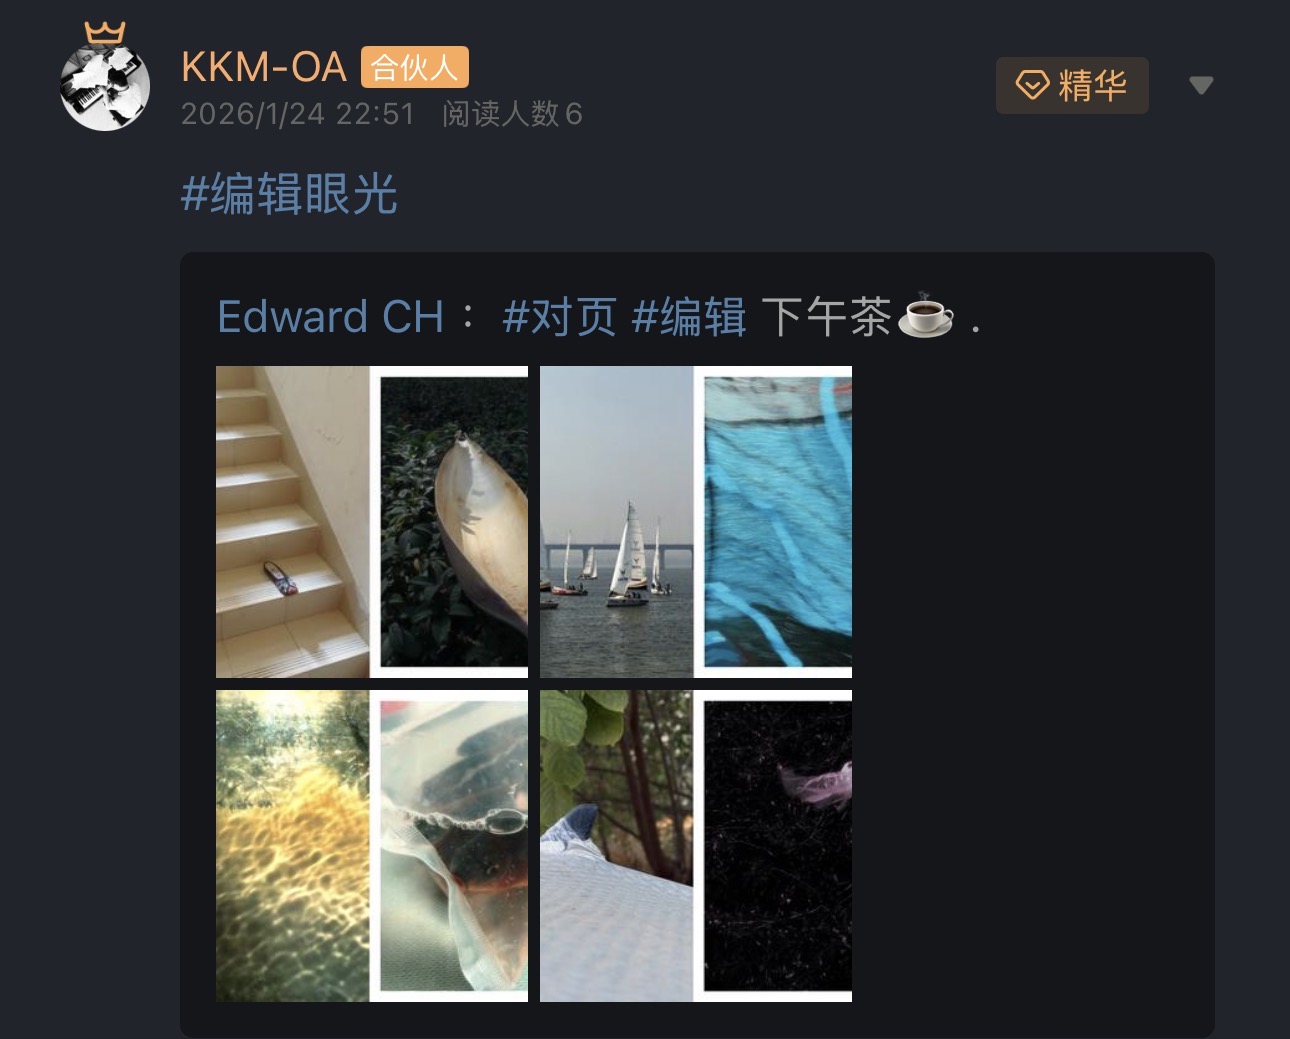The width and height of the screenshot is (1290, 1039).
Task: Click the diamond icon in 精华 badge
Action: click(x=1032, y=85)
